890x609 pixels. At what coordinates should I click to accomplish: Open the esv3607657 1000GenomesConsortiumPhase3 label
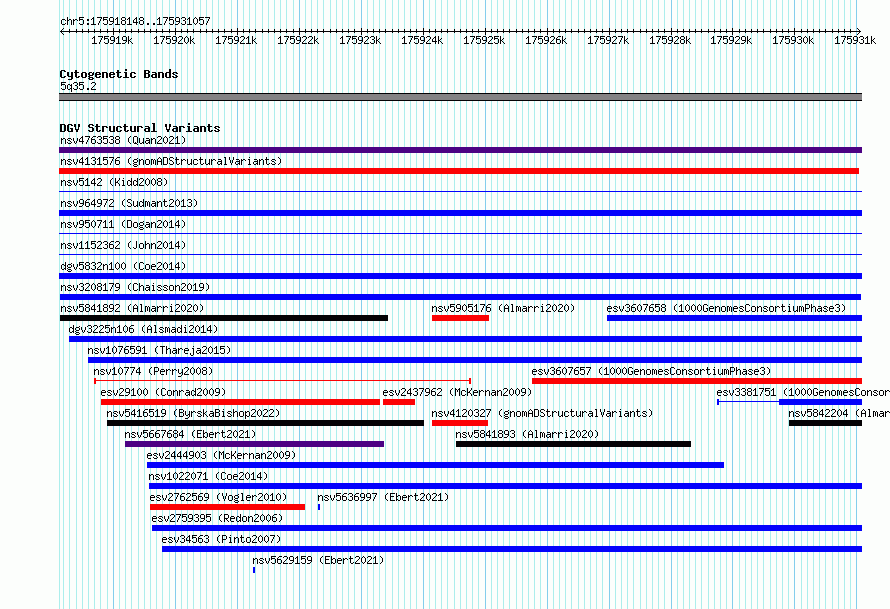click(652, 371)
